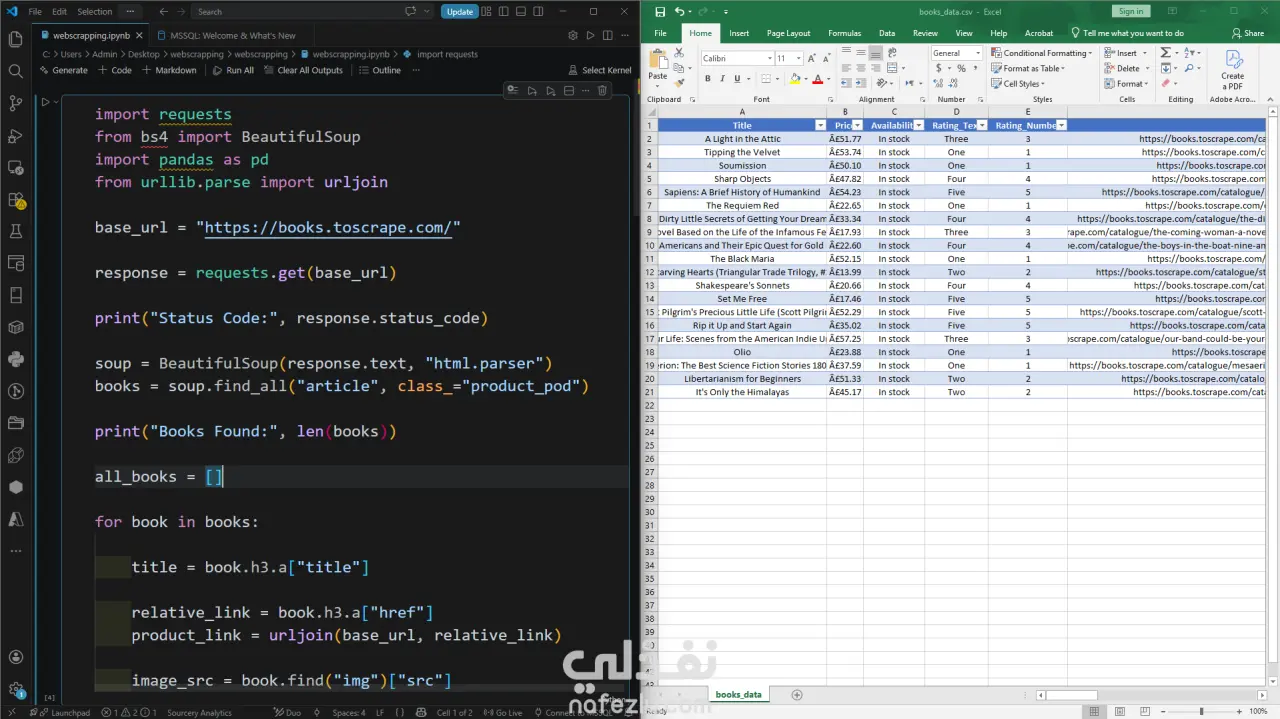Run the first notebook cell
This screenshot has width=1280, height=719.
(45, 102)
